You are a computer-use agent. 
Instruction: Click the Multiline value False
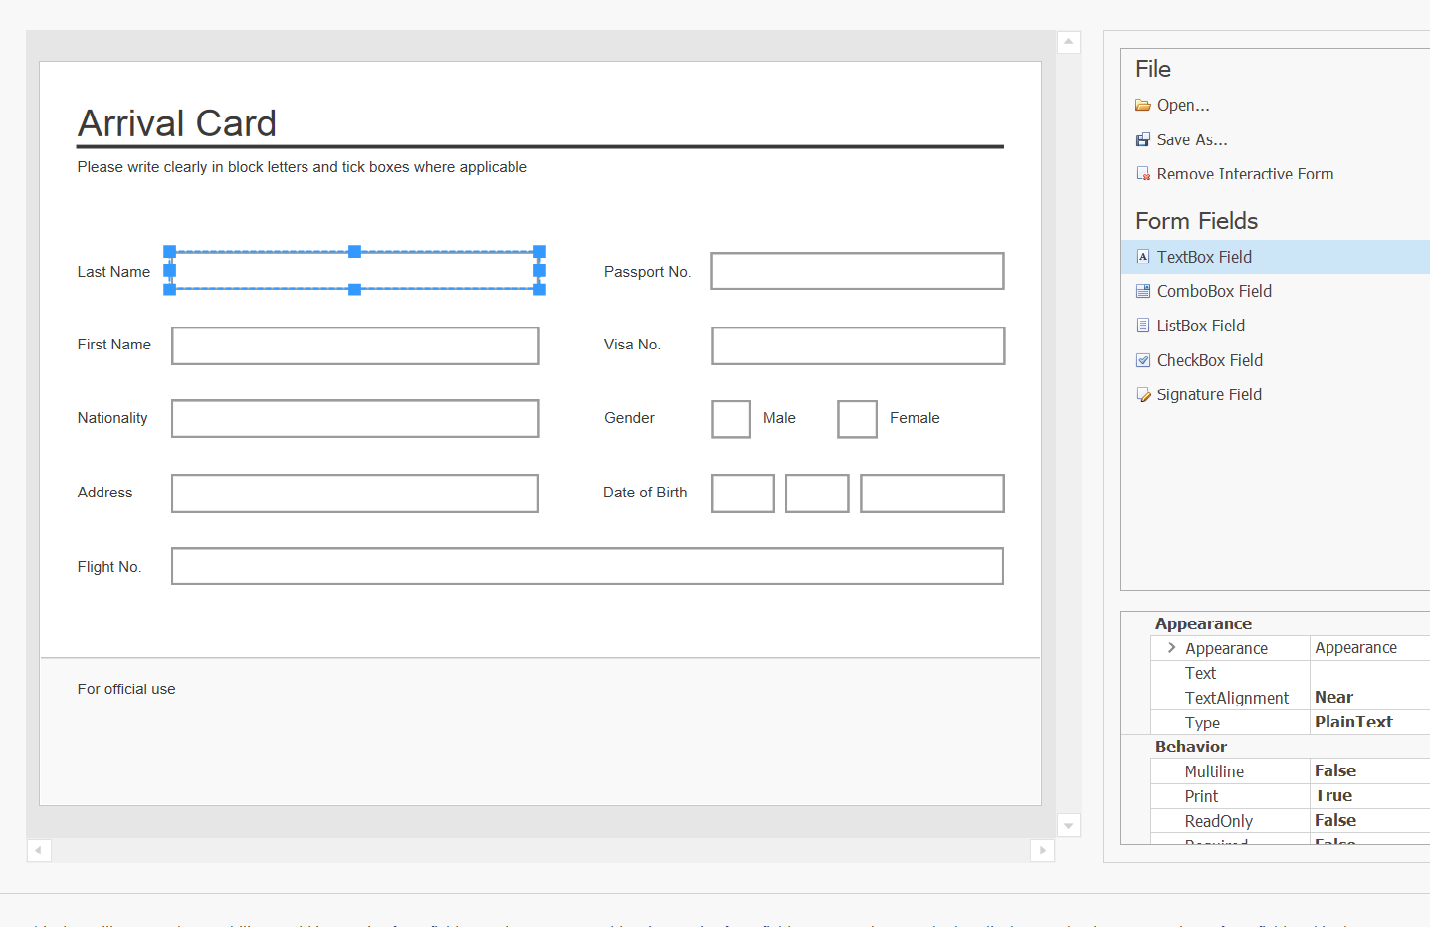click(1335, 771)
